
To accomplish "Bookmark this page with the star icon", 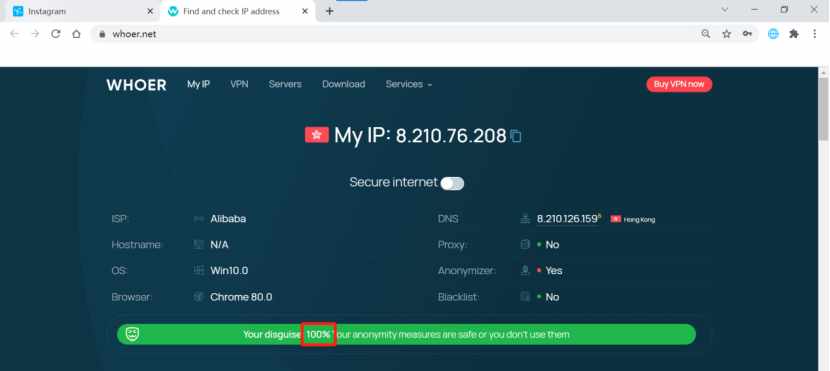I will click(x=726, y=34).
